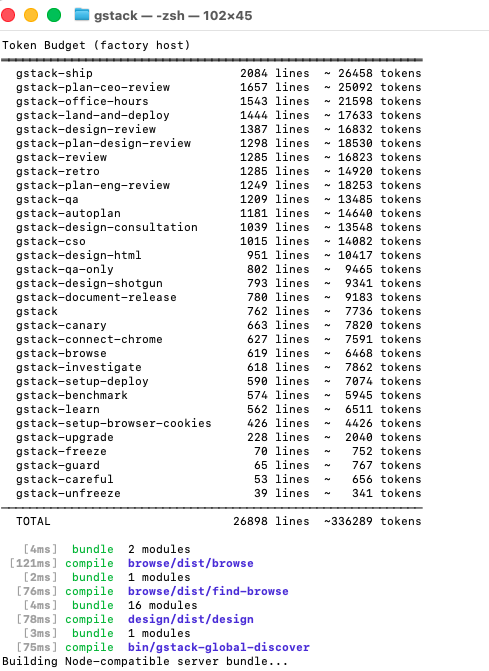
Task: Click 'Building Node-compatible server bundle...' line
Action: tap(145, 662)
